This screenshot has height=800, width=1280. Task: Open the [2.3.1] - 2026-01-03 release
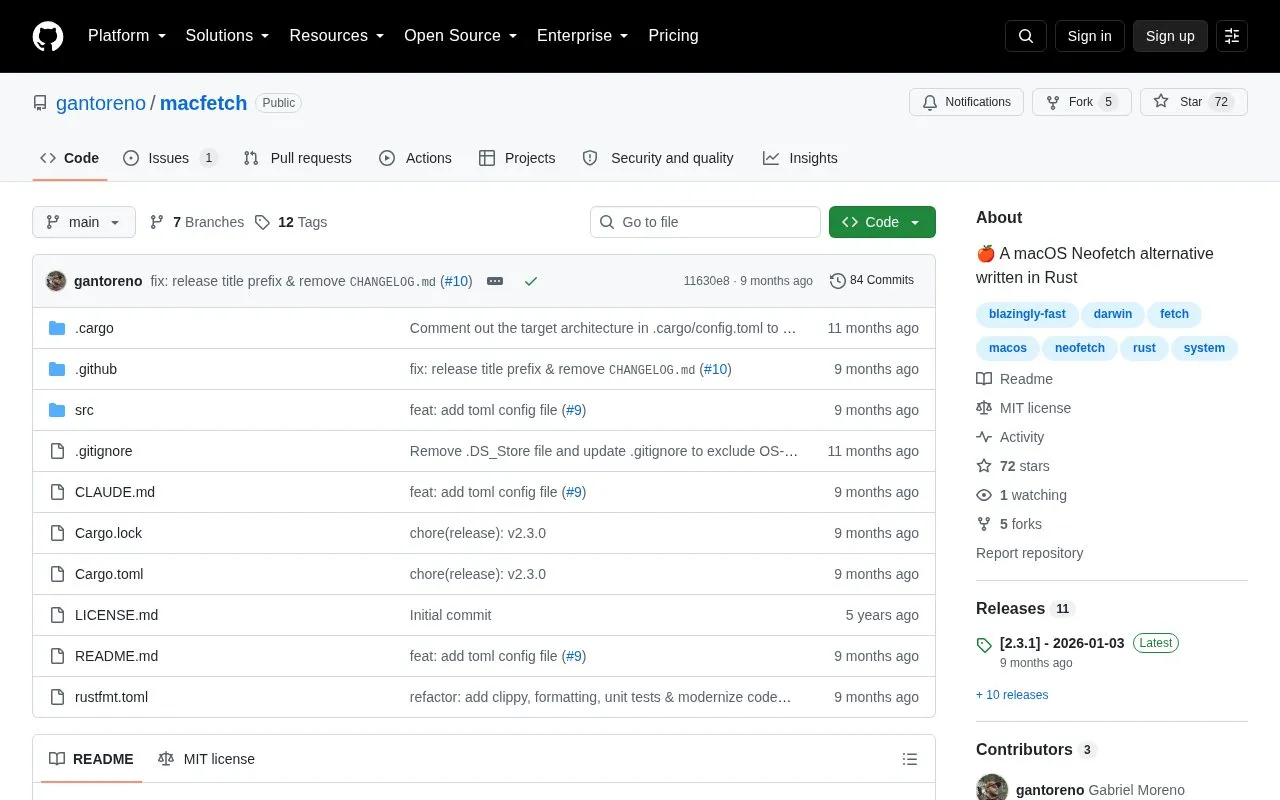pyautogui.click(x=1062, y=643)
